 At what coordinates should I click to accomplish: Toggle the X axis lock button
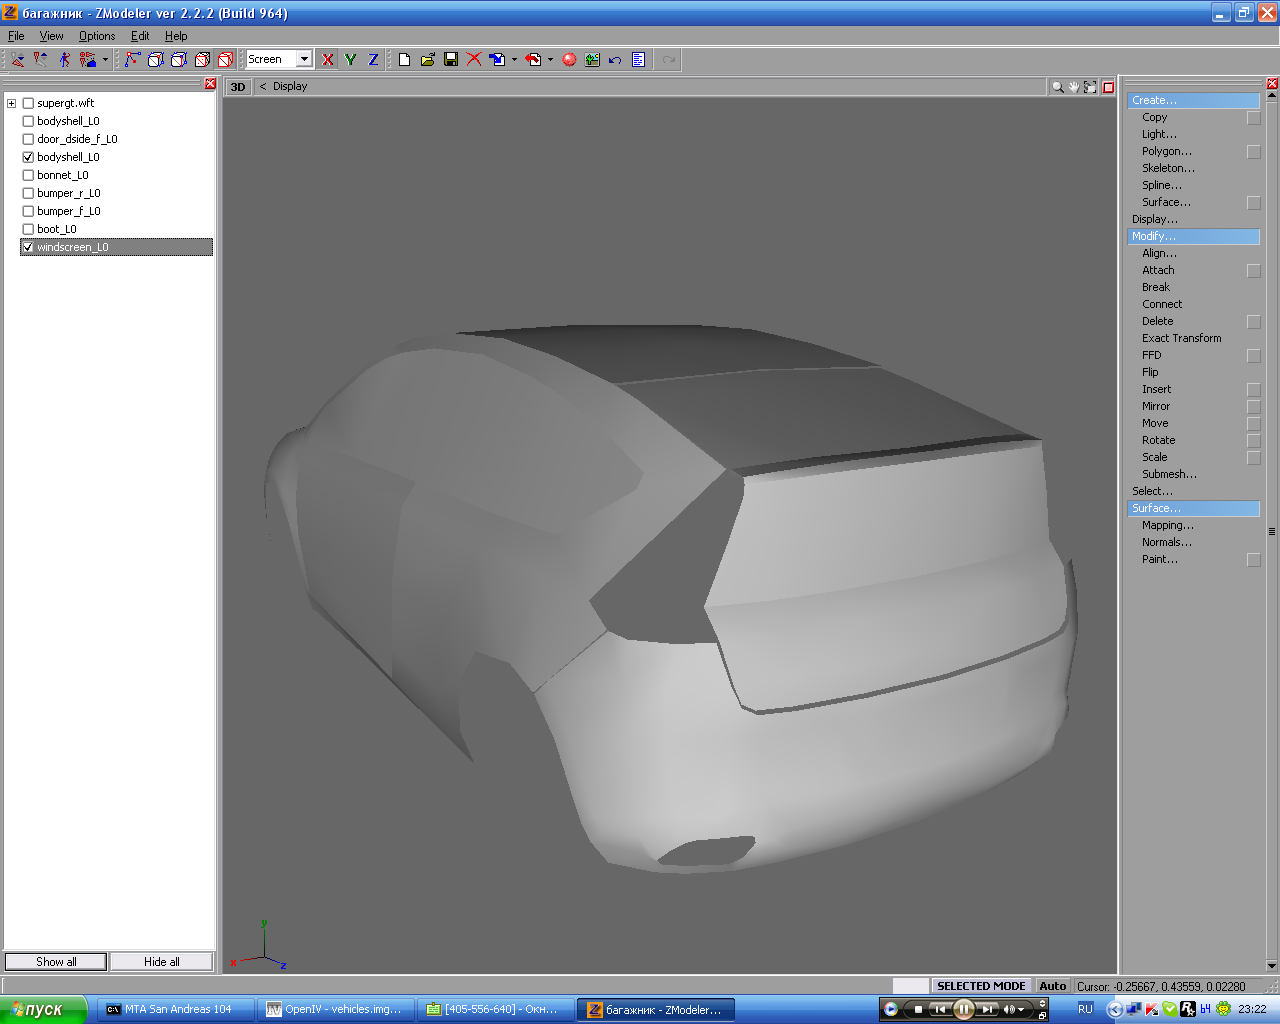pyautogui.click(x=328, y=60)
